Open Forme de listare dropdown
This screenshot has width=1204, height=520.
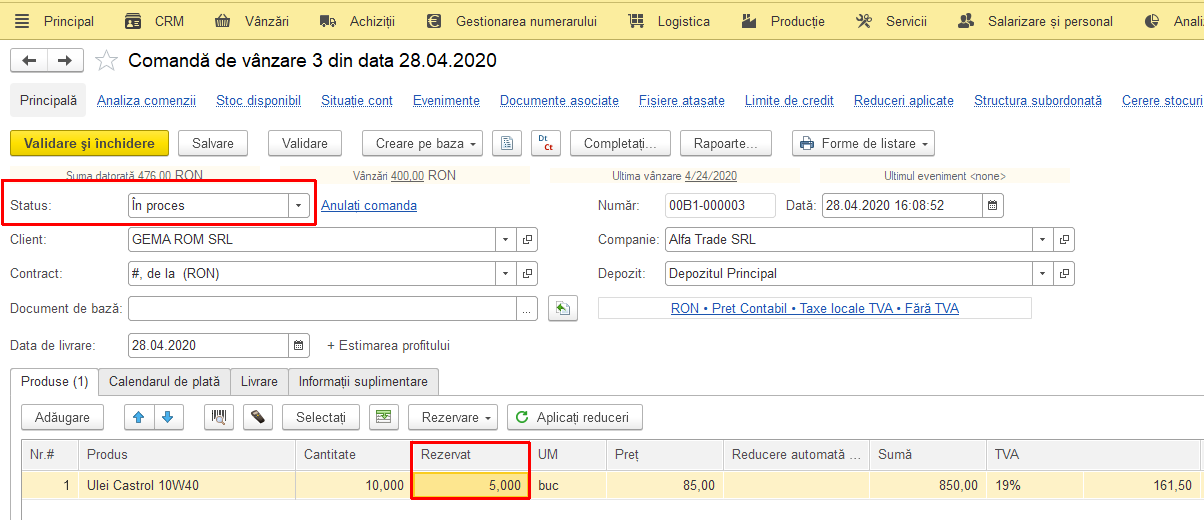point(863,143)
